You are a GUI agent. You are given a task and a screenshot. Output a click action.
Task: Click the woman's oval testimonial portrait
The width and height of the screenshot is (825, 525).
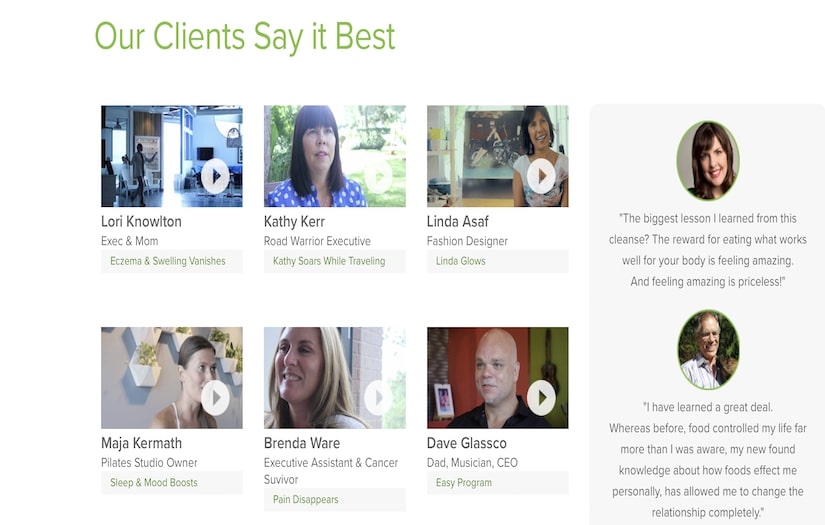point(708,160)
